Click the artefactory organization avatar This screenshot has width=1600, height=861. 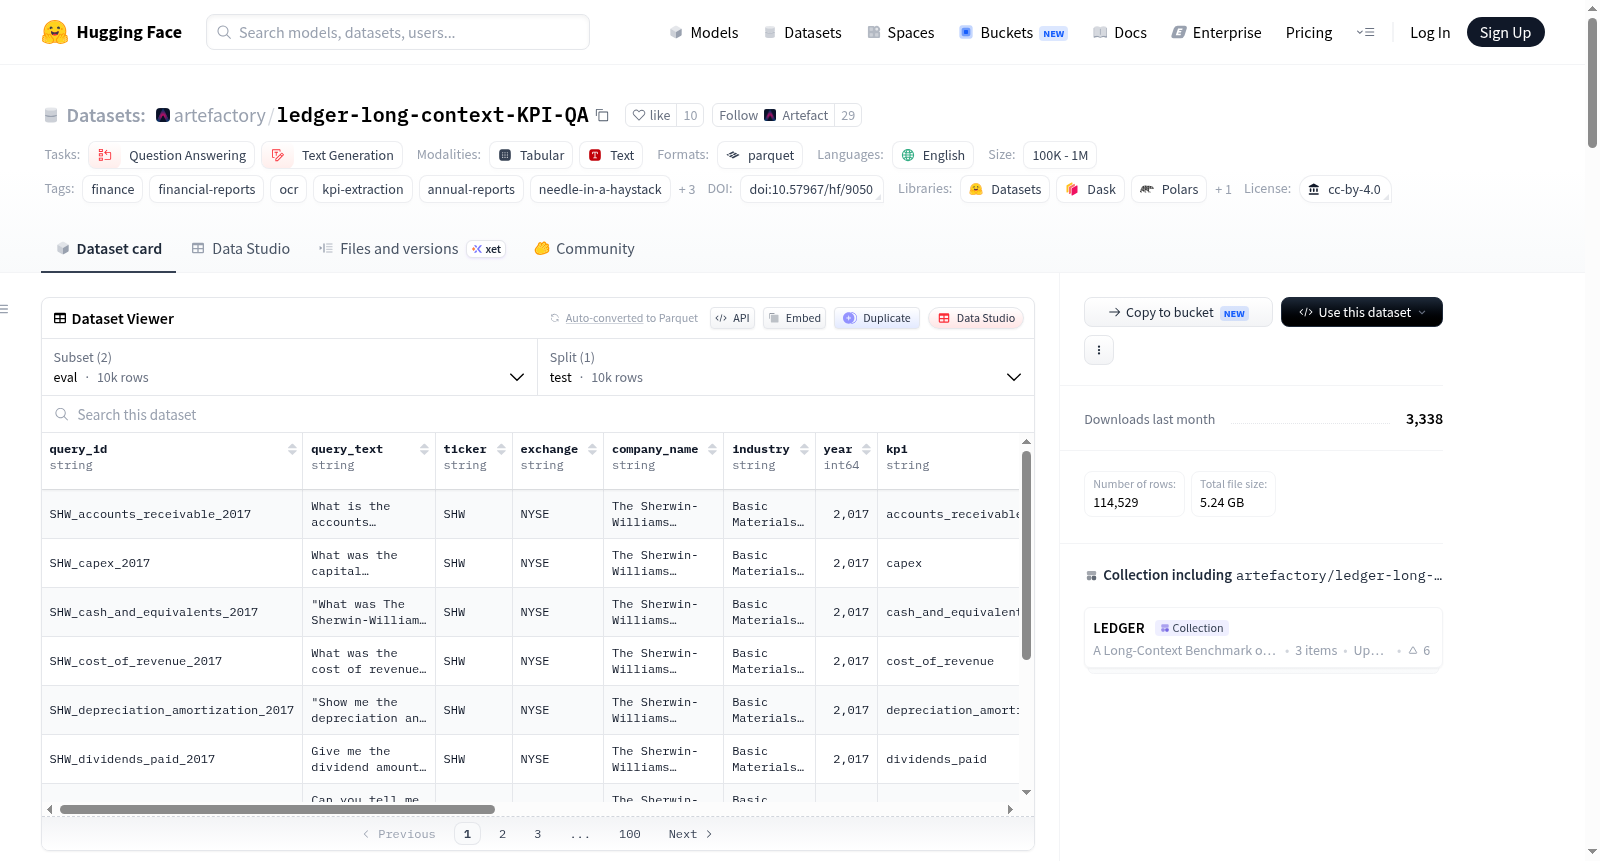click(x=163, y=115)
